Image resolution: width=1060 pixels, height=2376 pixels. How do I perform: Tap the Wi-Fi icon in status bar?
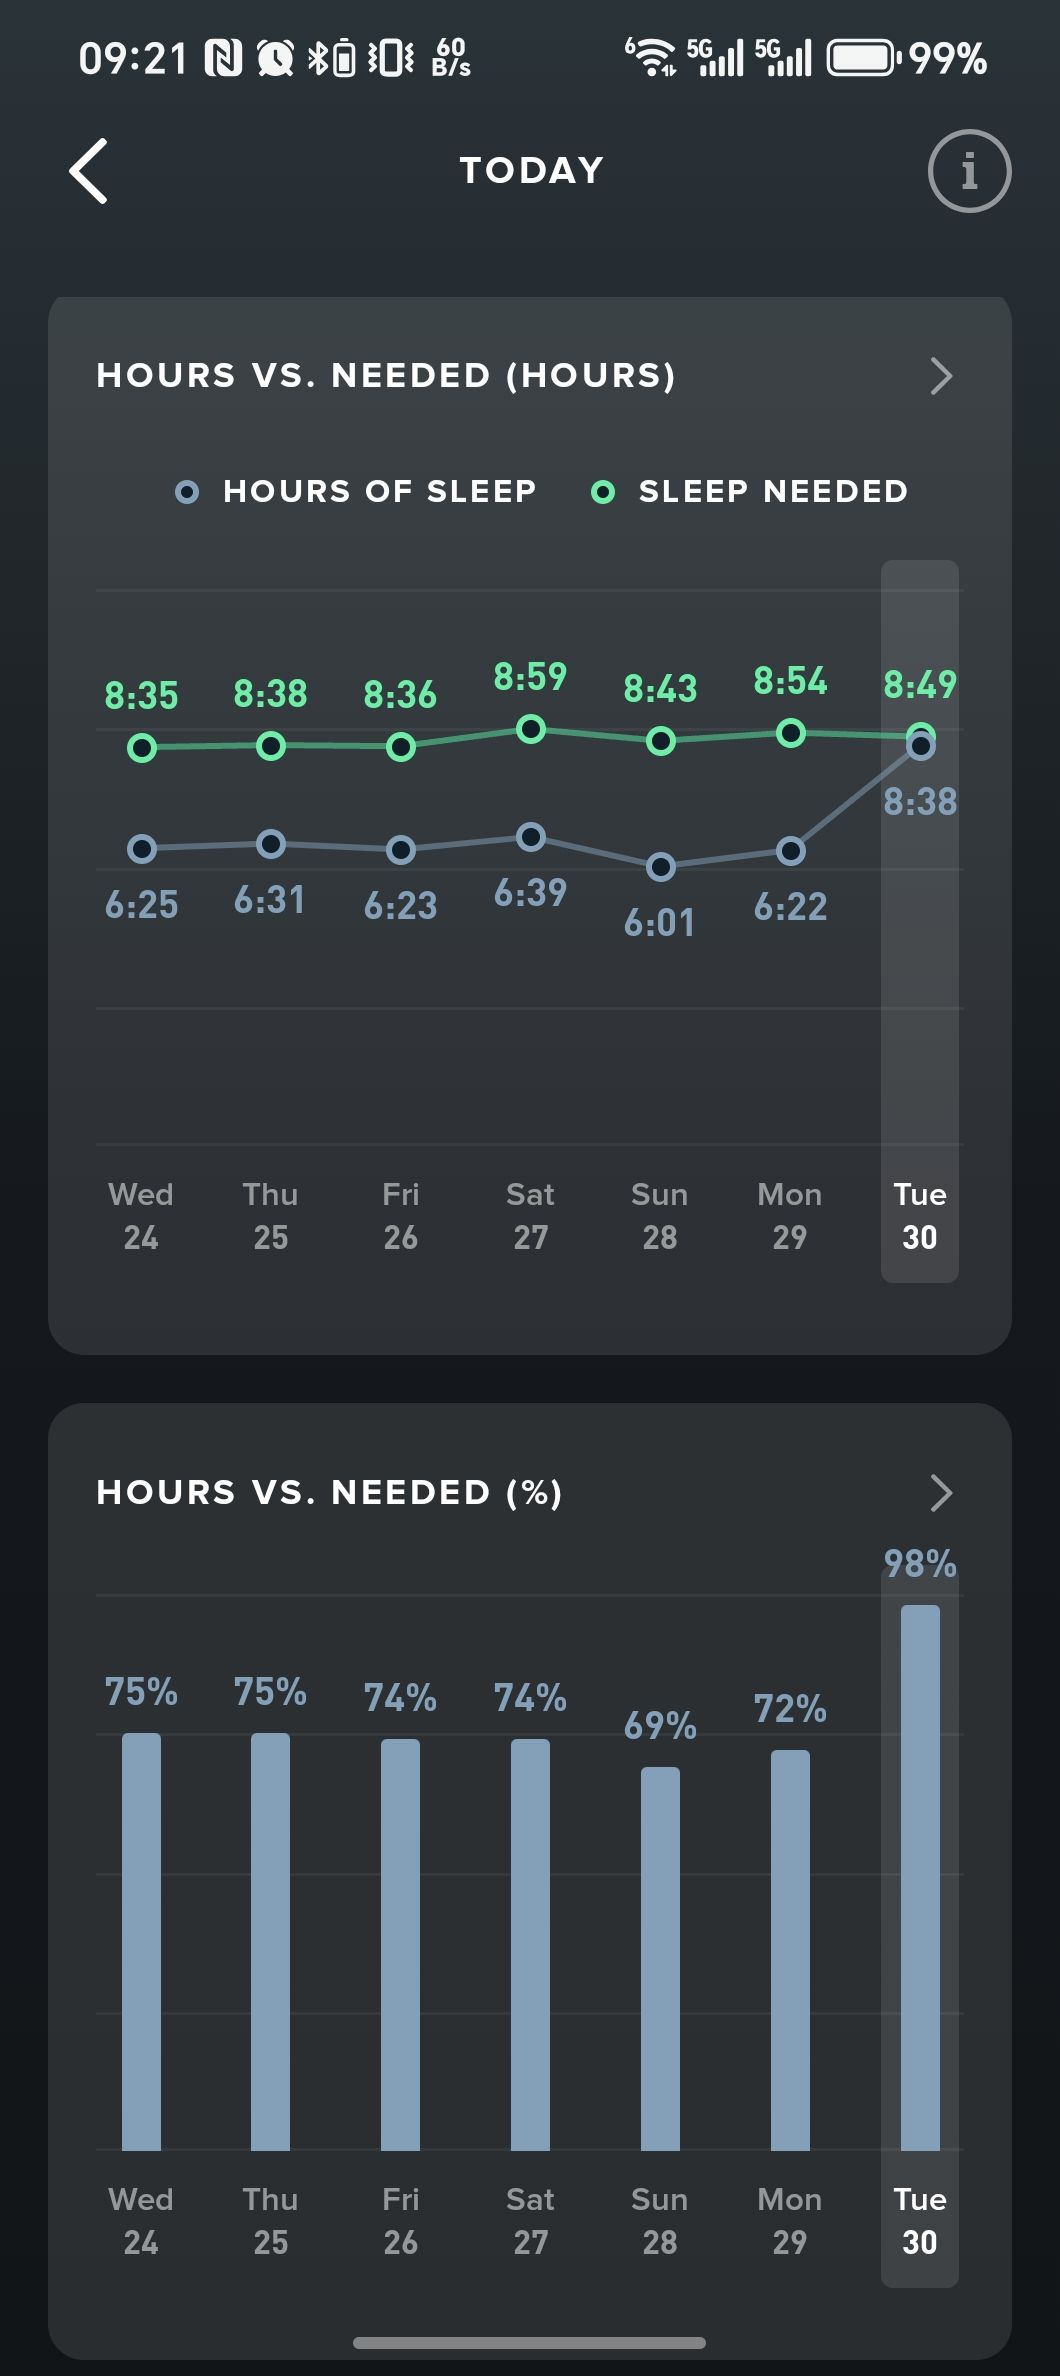[x=651, y=57]
